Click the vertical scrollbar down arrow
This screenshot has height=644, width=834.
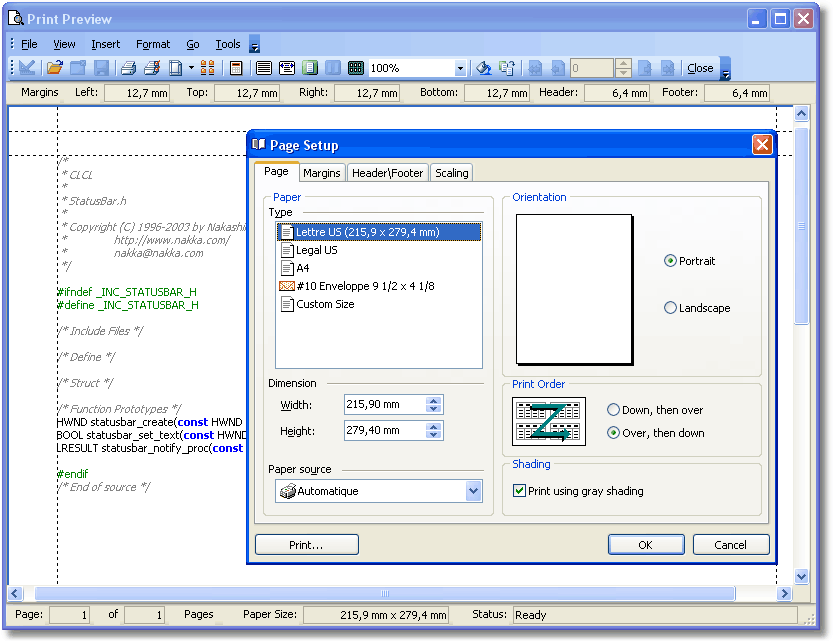tap(801, 576)
